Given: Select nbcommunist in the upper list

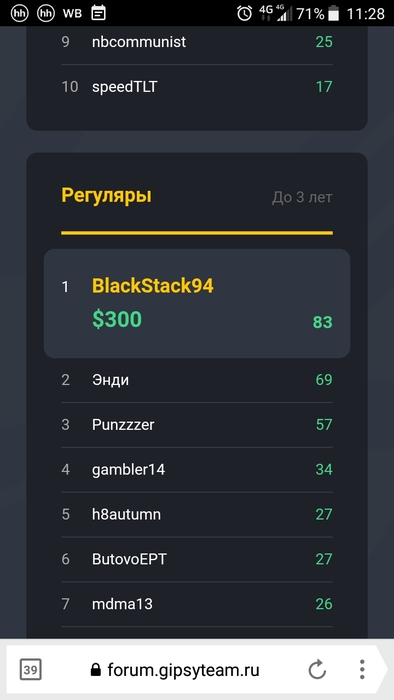Looking at the screenshot, I should pos(197,42).
